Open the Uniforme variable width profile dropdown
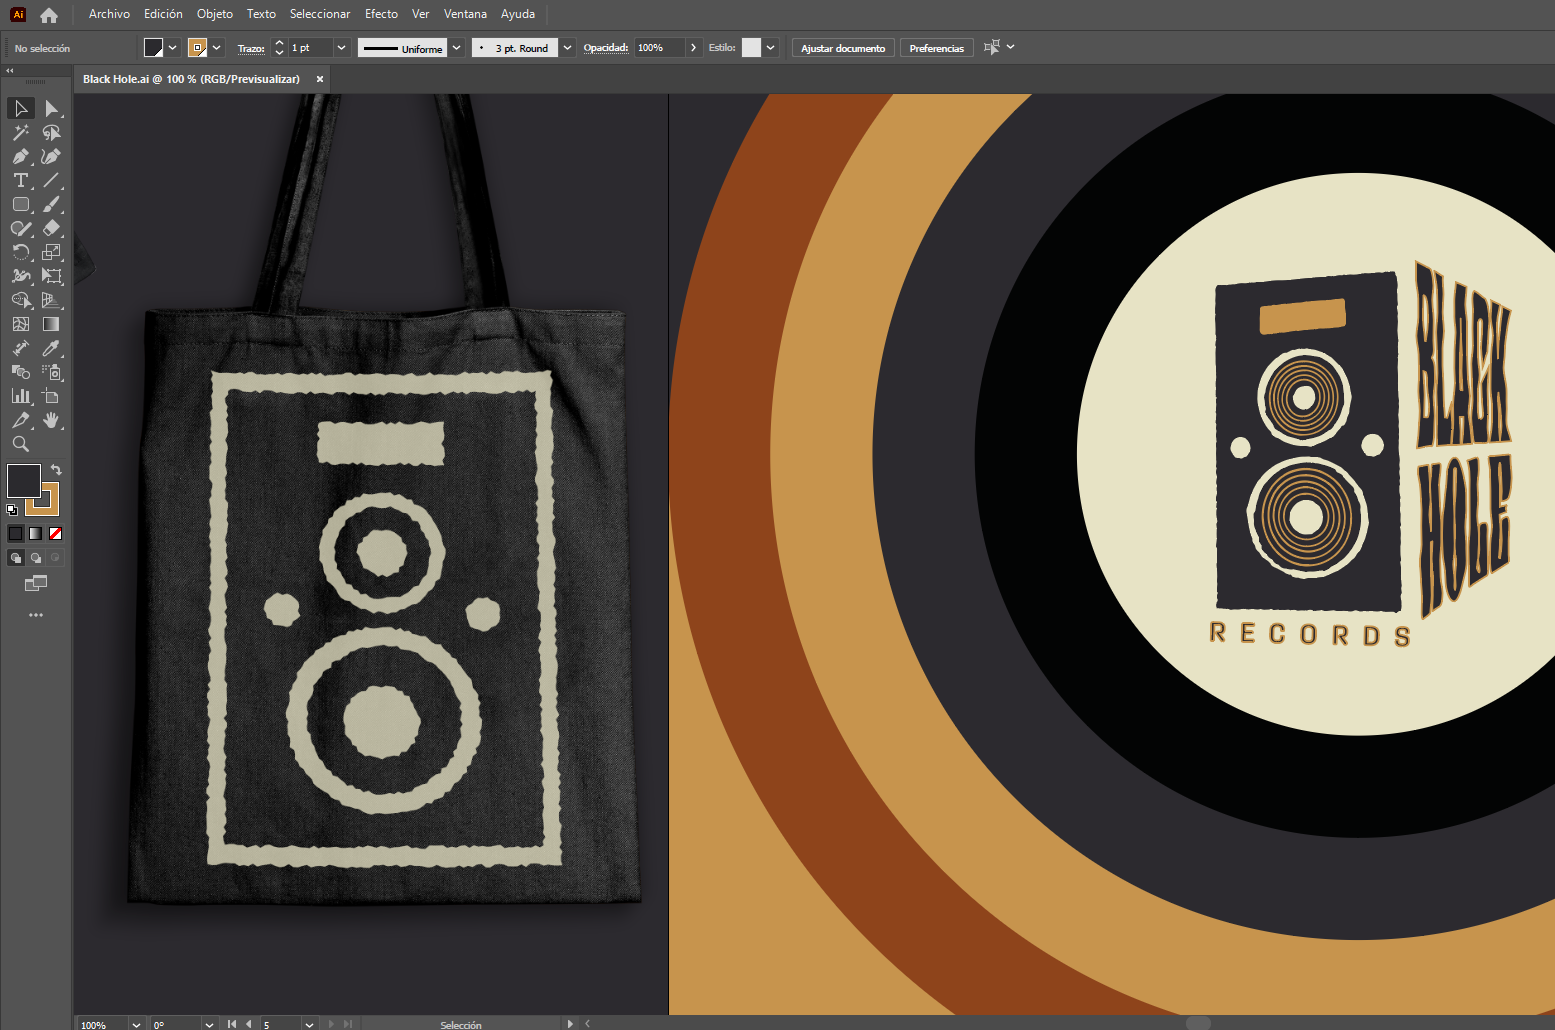The image size is (1555, 1030). [457, 48]
